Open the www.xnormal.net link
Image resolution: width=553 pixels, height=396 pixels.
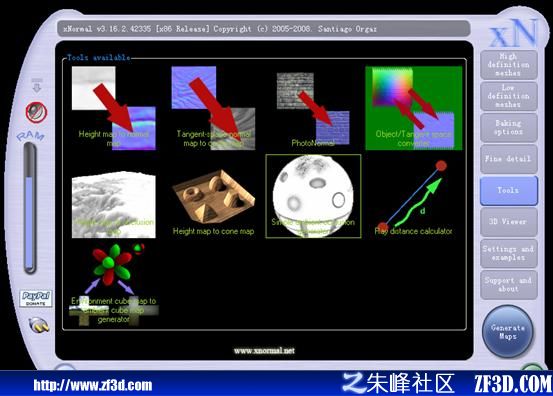pyautogui.click(x=264, y=351)
